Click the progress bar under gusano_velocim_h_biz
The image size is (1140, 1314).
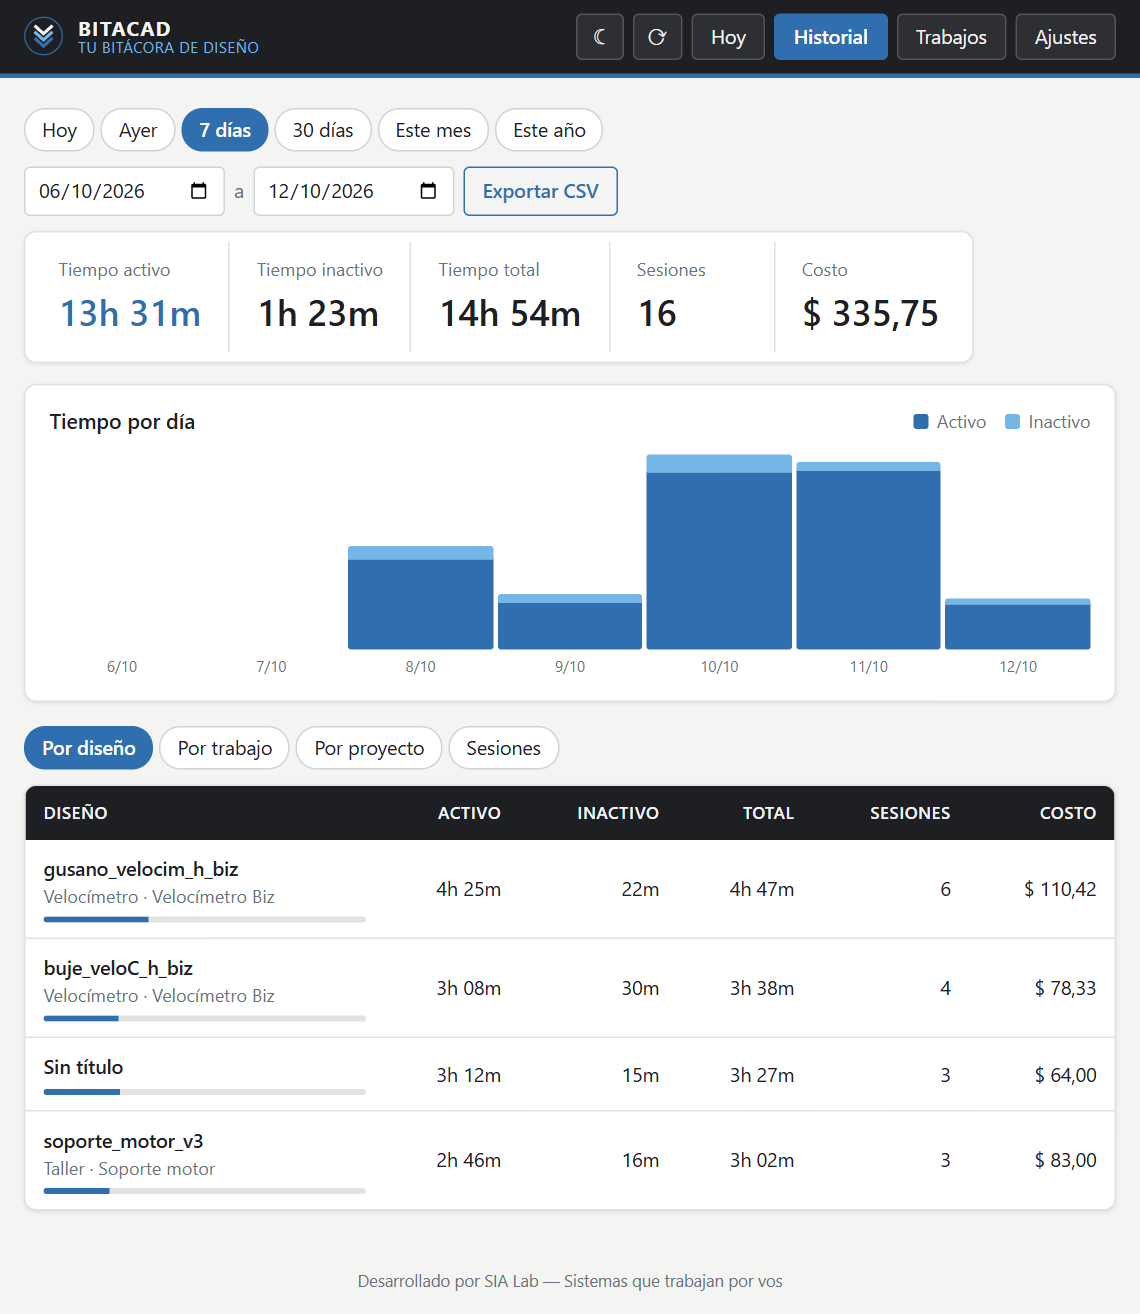[205, 919]
